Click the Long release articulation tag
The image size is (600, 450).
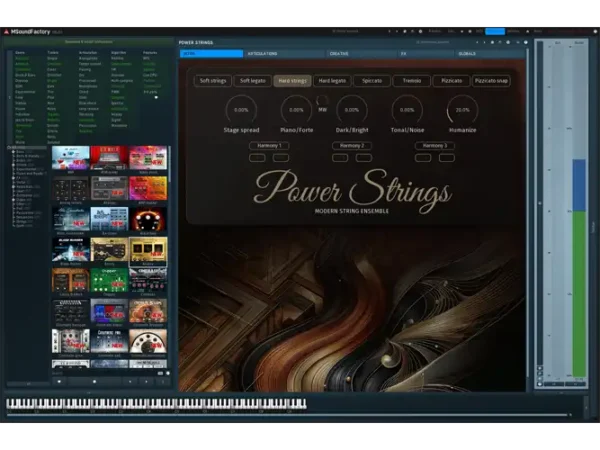[89, 109]
